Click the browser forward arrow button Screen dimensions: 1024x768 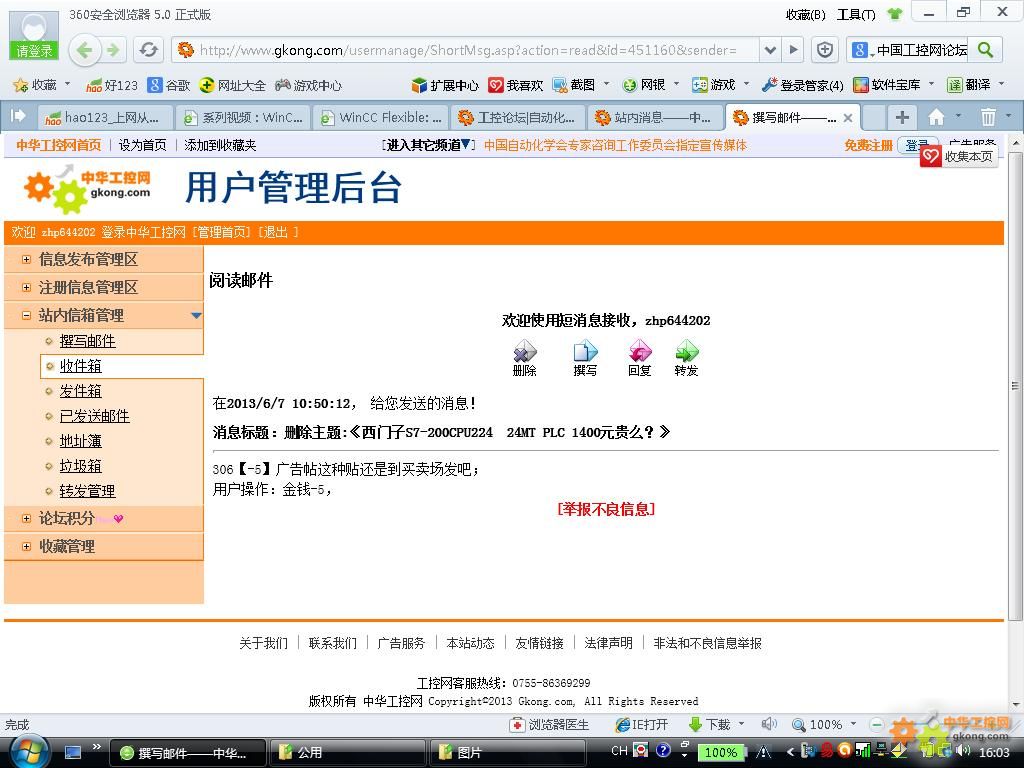(x=114, y=50)
